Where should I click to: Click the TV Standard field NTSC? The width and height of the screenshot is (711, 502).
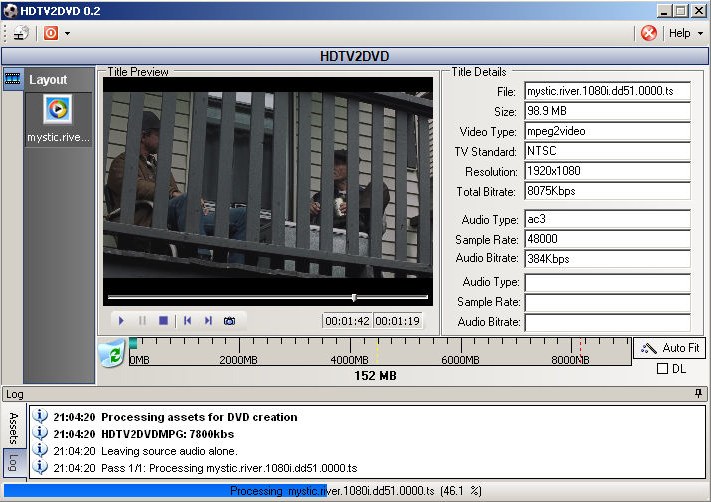tap(608, 151)
